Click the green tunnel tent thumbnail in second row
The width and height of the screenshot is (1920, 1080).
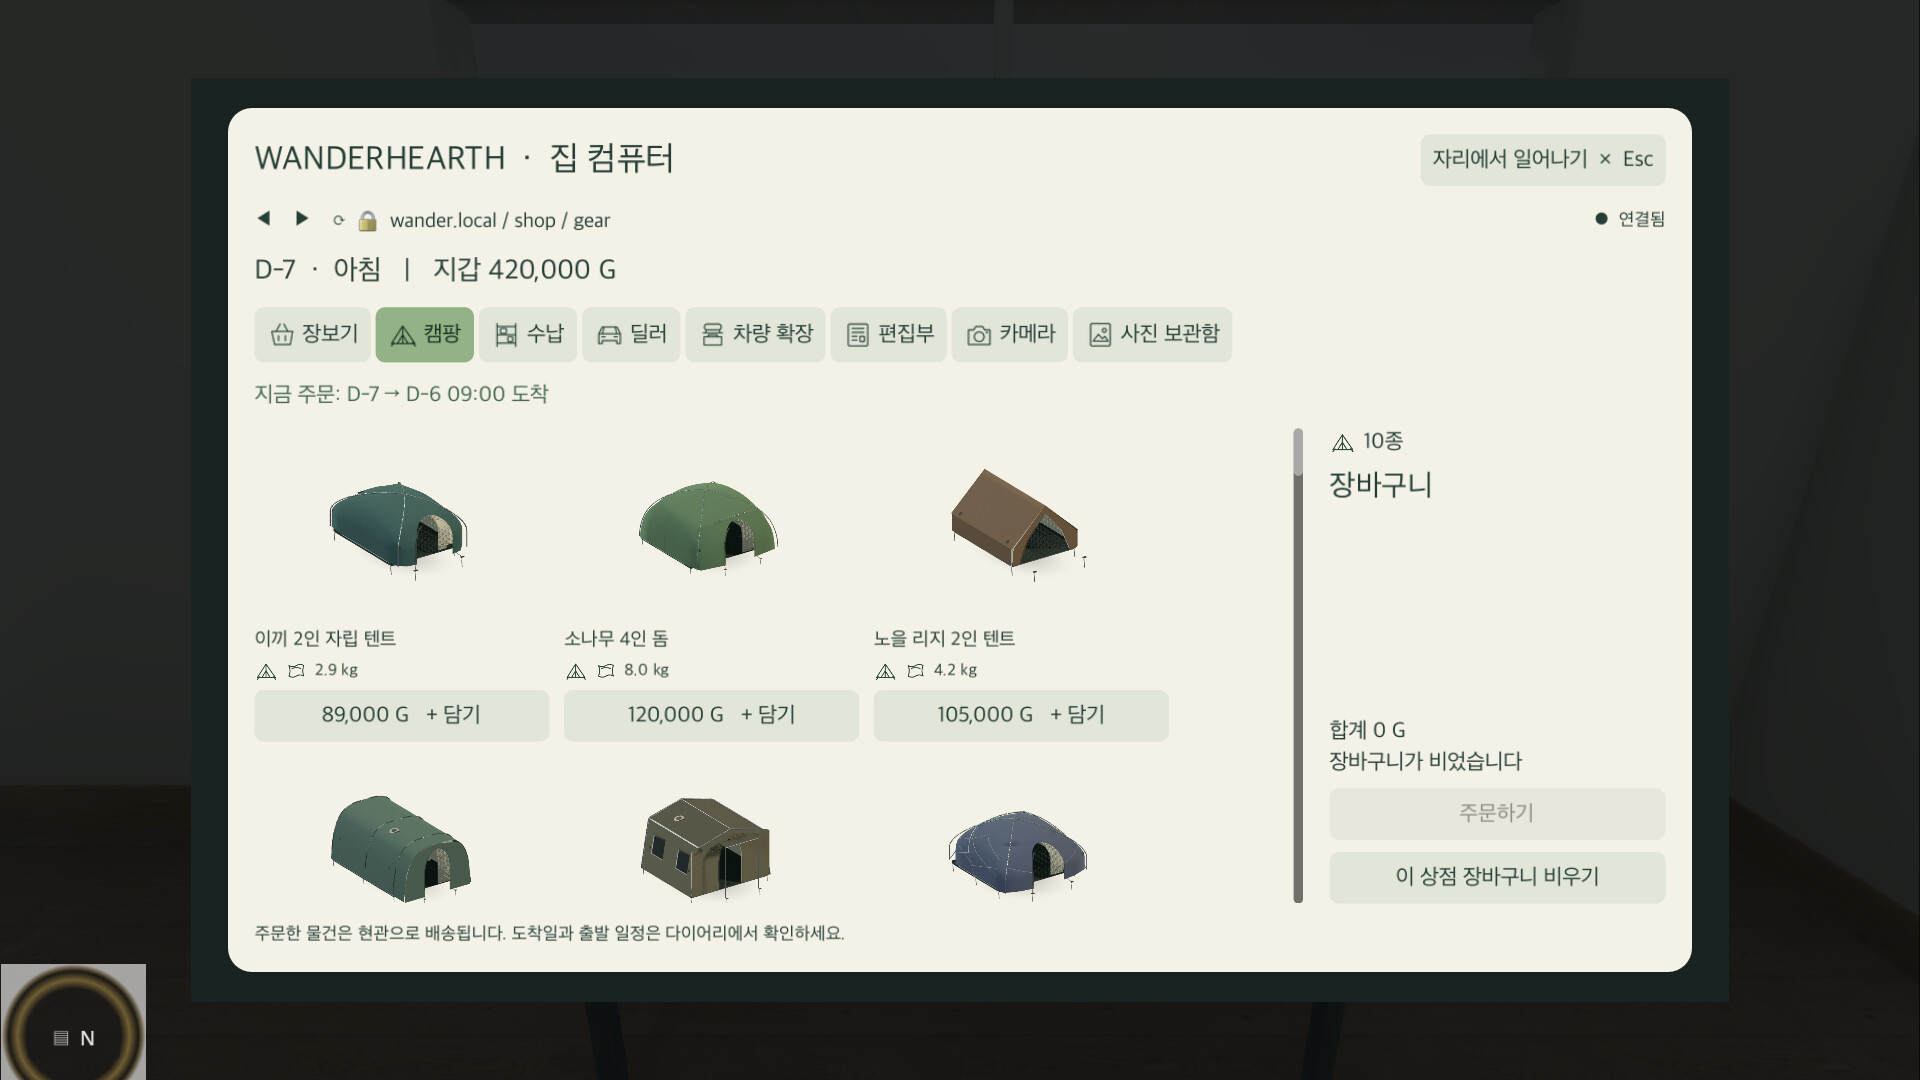click(x=400, y=847)
